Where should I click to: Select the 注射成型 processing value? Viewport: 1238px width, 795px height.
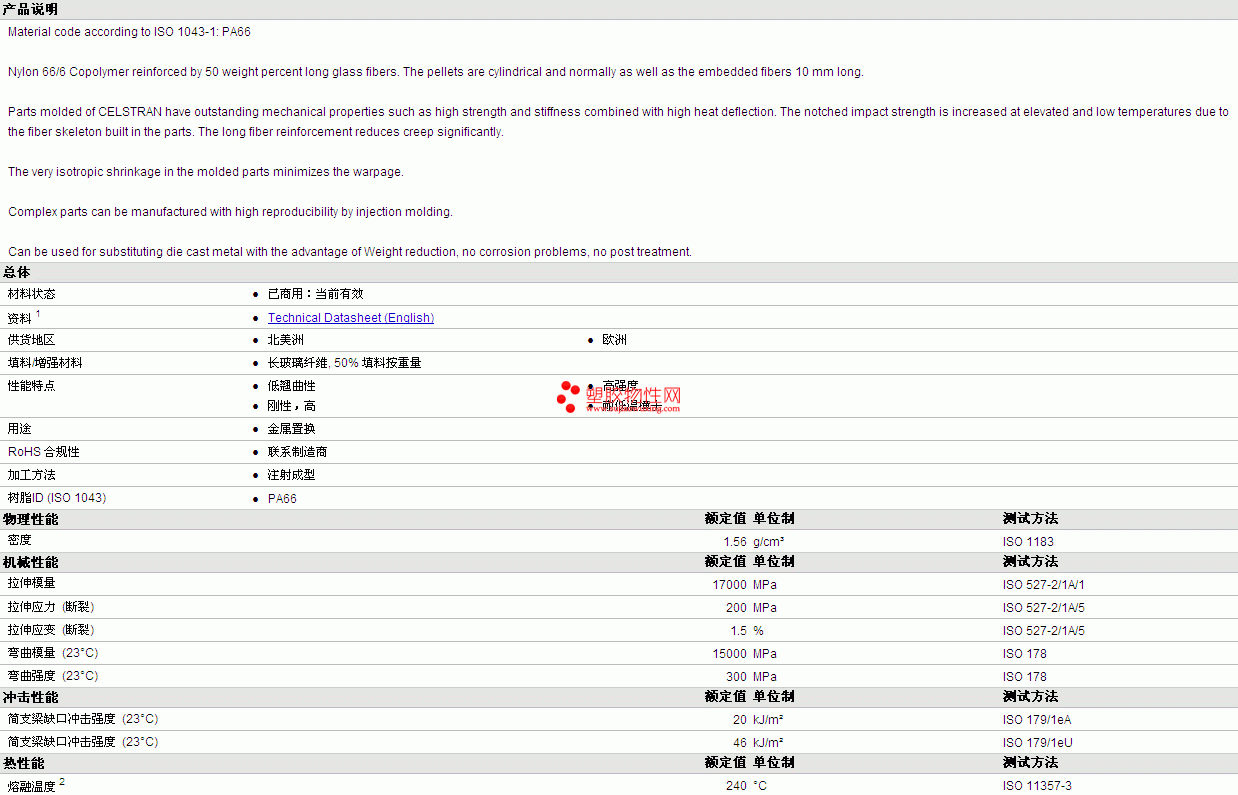pyautogui.click(x=292, y=475)
